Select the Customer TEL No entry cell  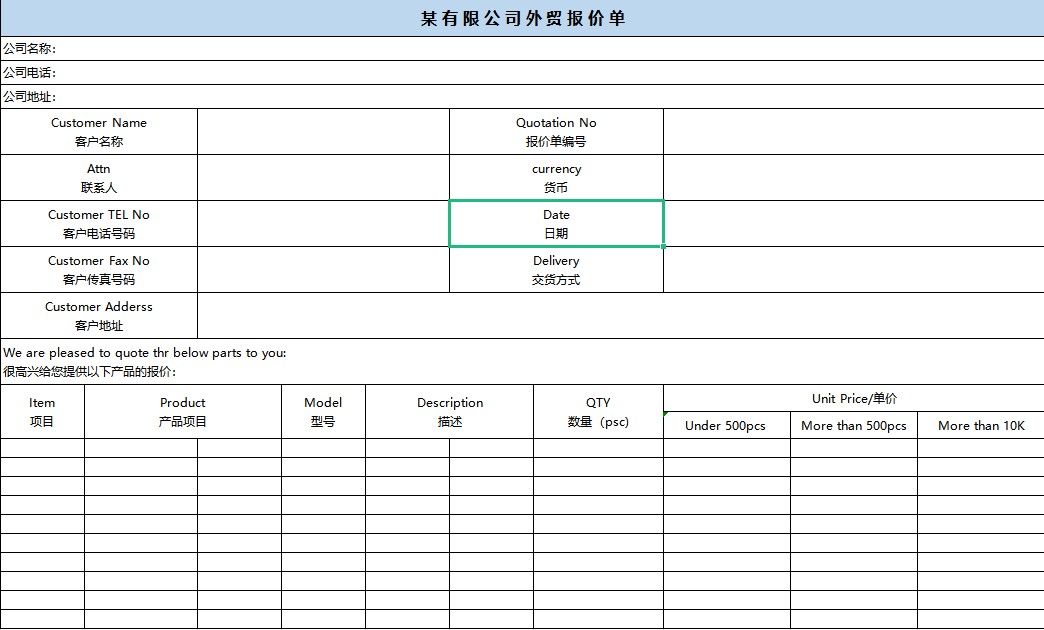(322, 224)
